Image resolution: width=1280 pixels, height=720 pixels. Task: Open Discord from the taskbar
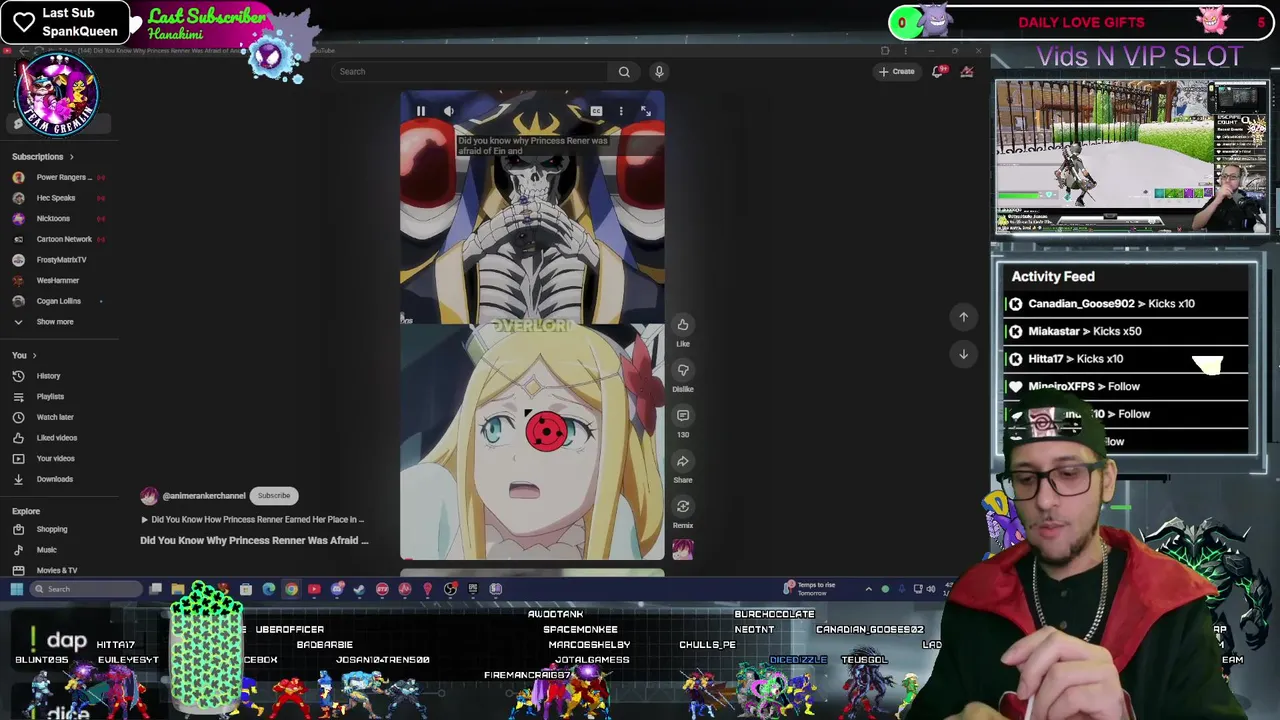point(337,589)
